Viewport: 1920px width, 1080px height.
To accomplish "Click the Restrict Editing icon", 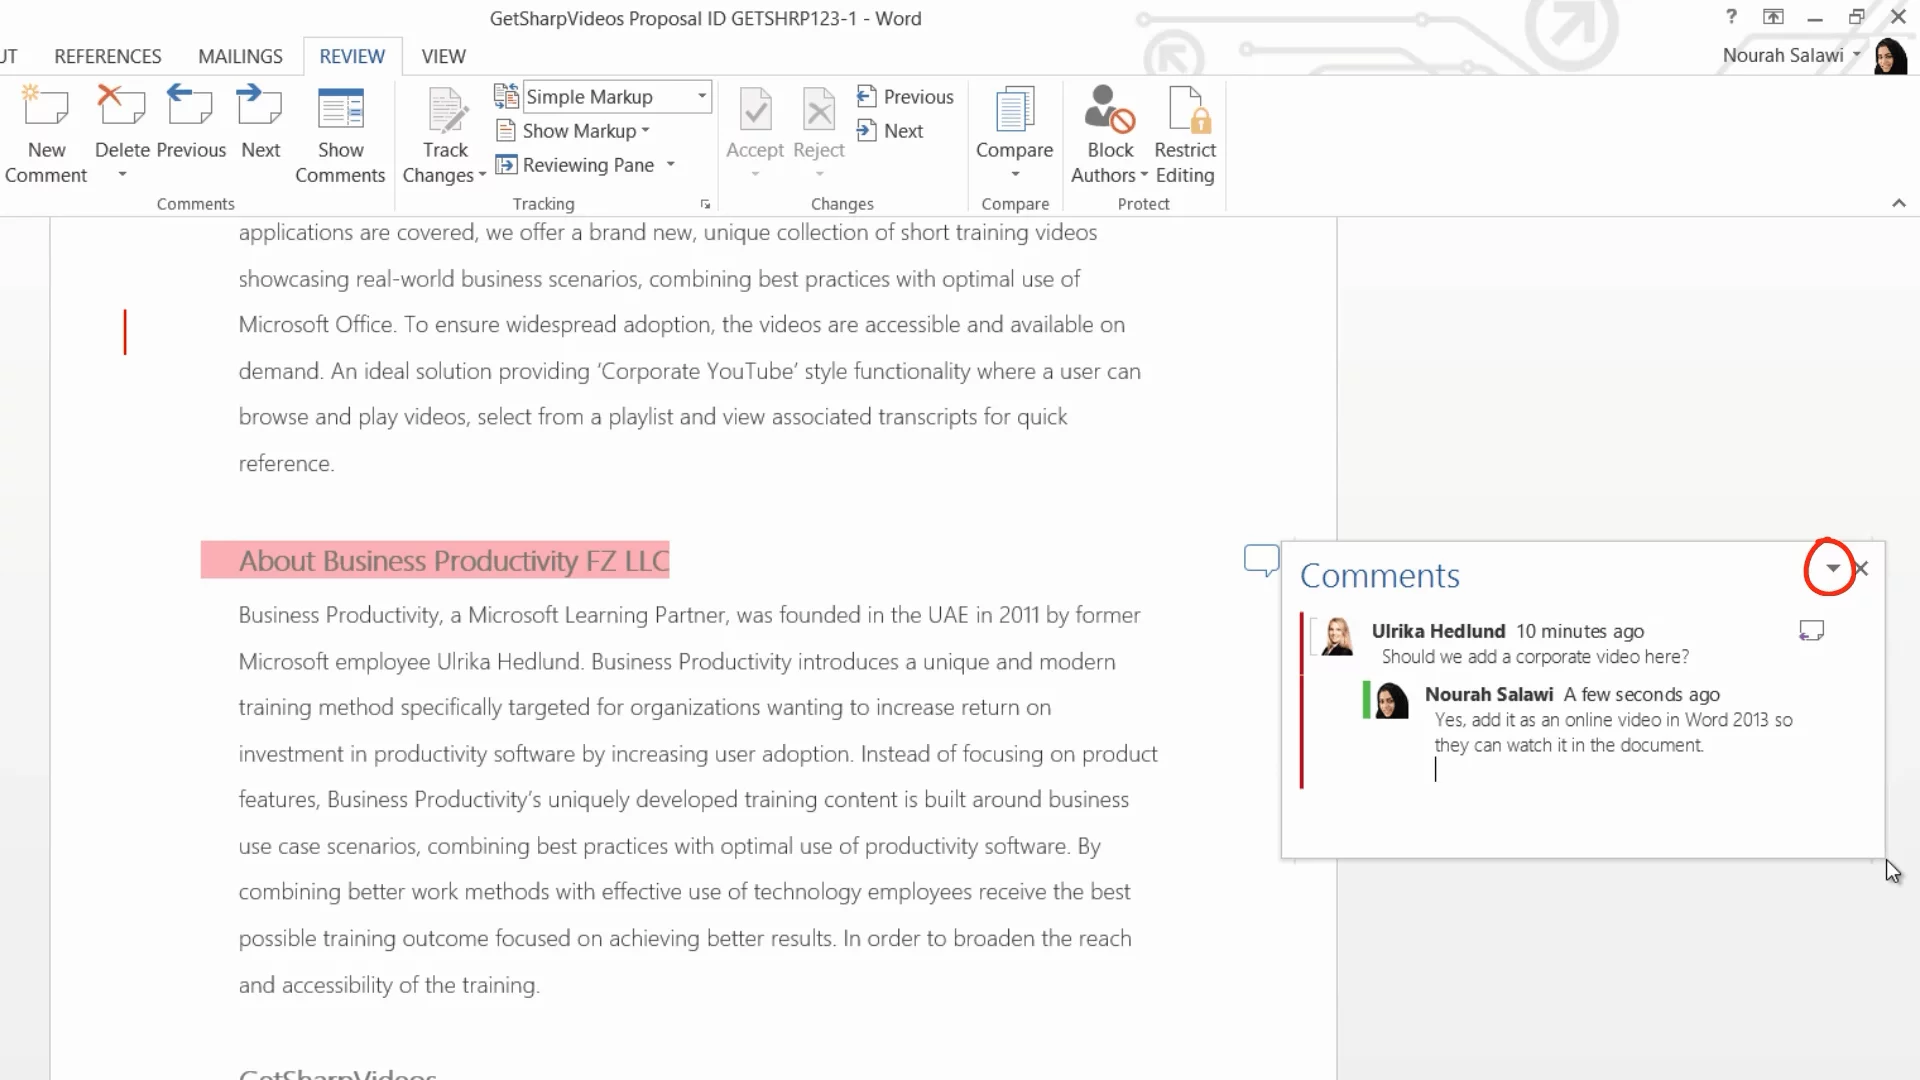I will [1185, 110].
